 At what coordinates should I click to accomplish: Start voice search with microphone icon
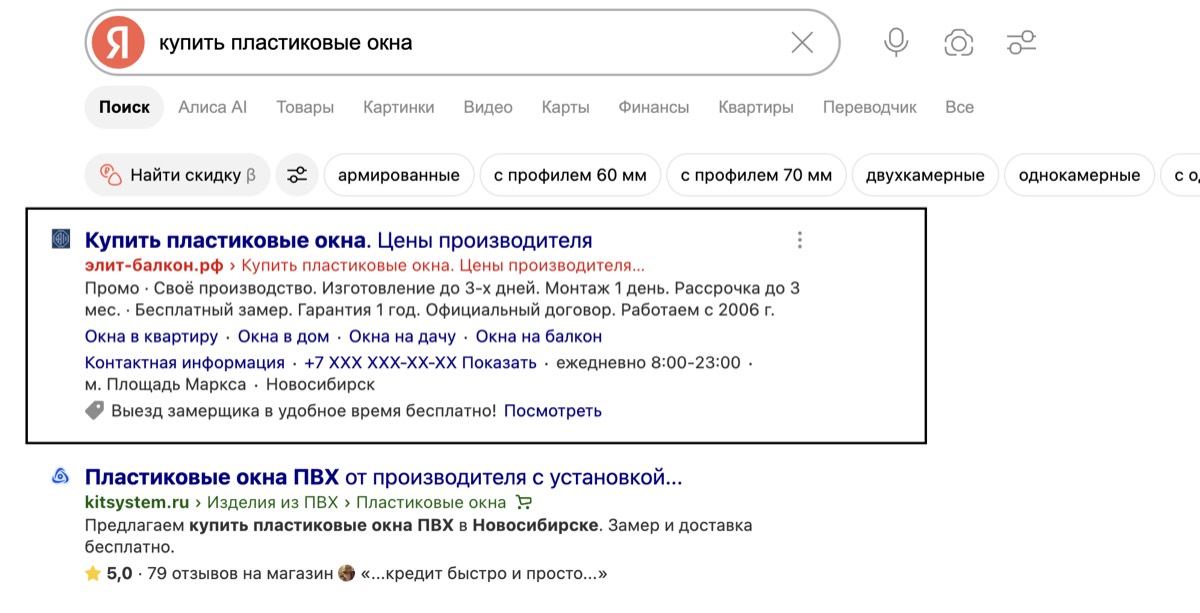click(x=896, y=42)
